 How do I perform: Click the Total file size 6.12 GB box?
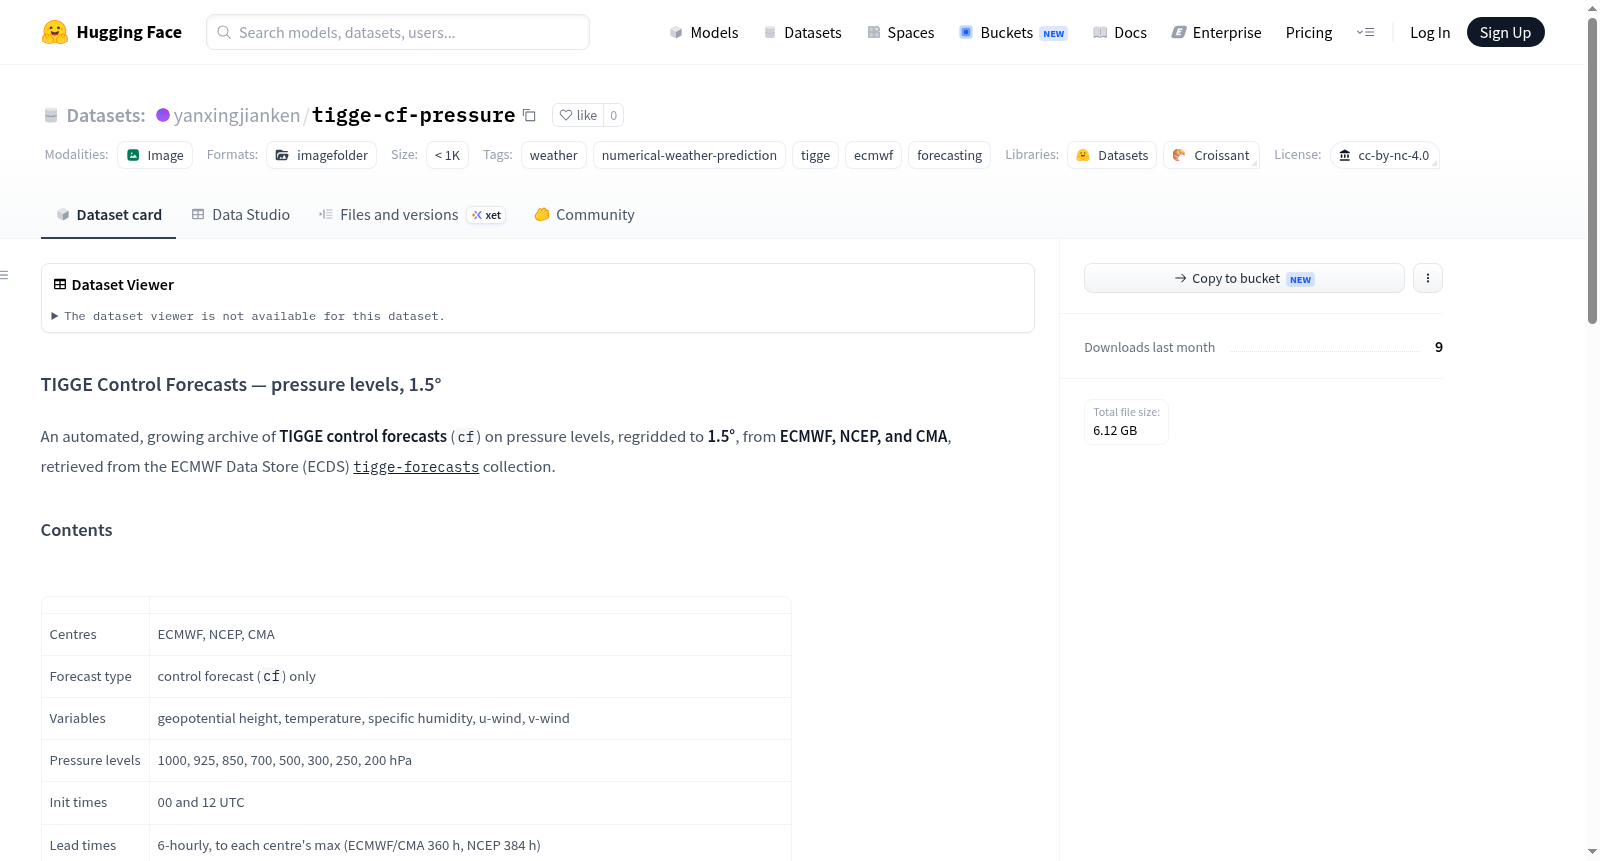(x=1126, y=421)
